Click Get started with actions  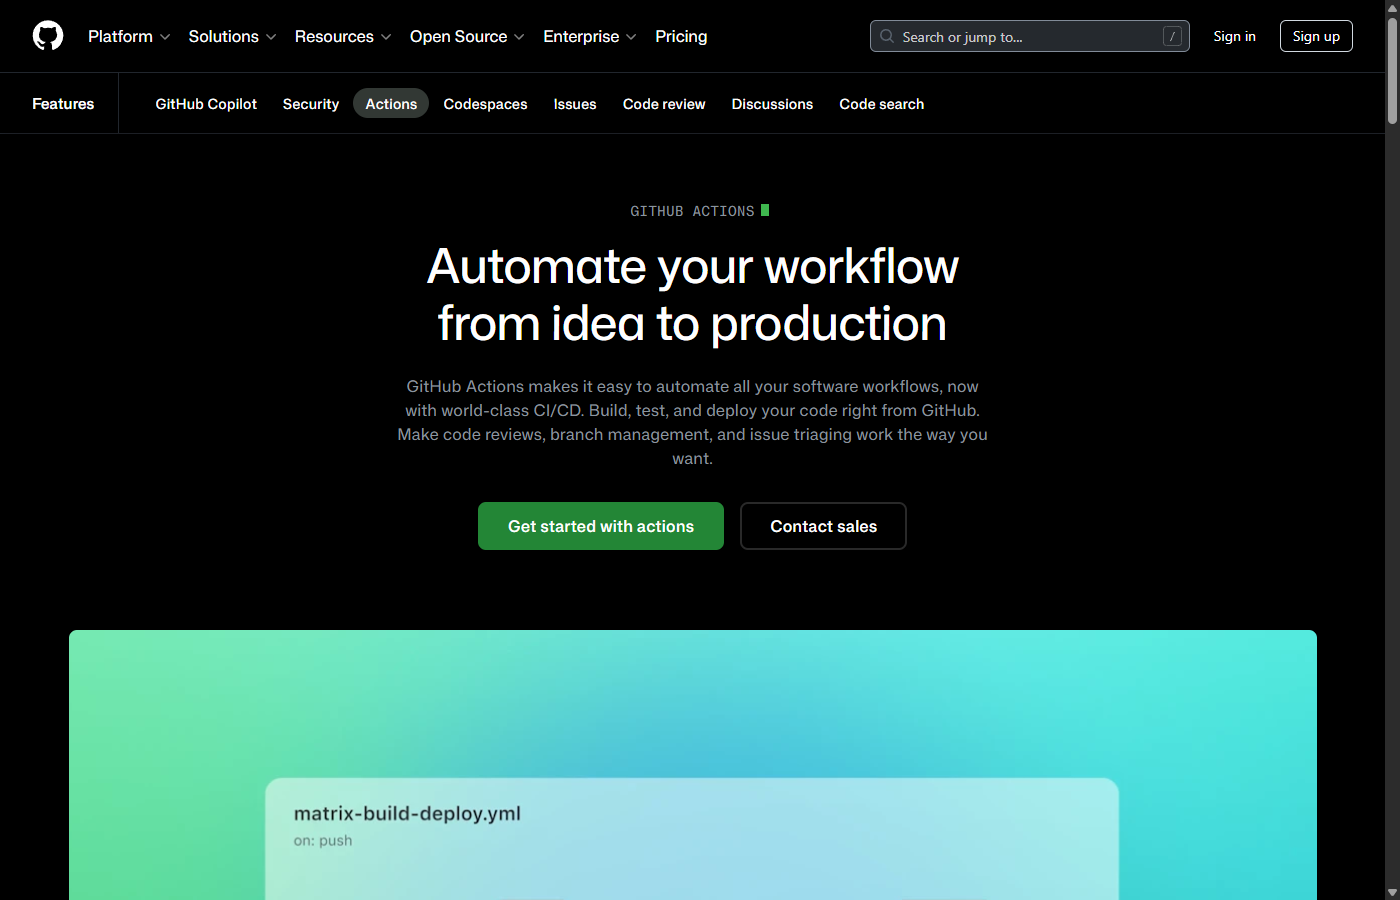(x=600, y=525)
